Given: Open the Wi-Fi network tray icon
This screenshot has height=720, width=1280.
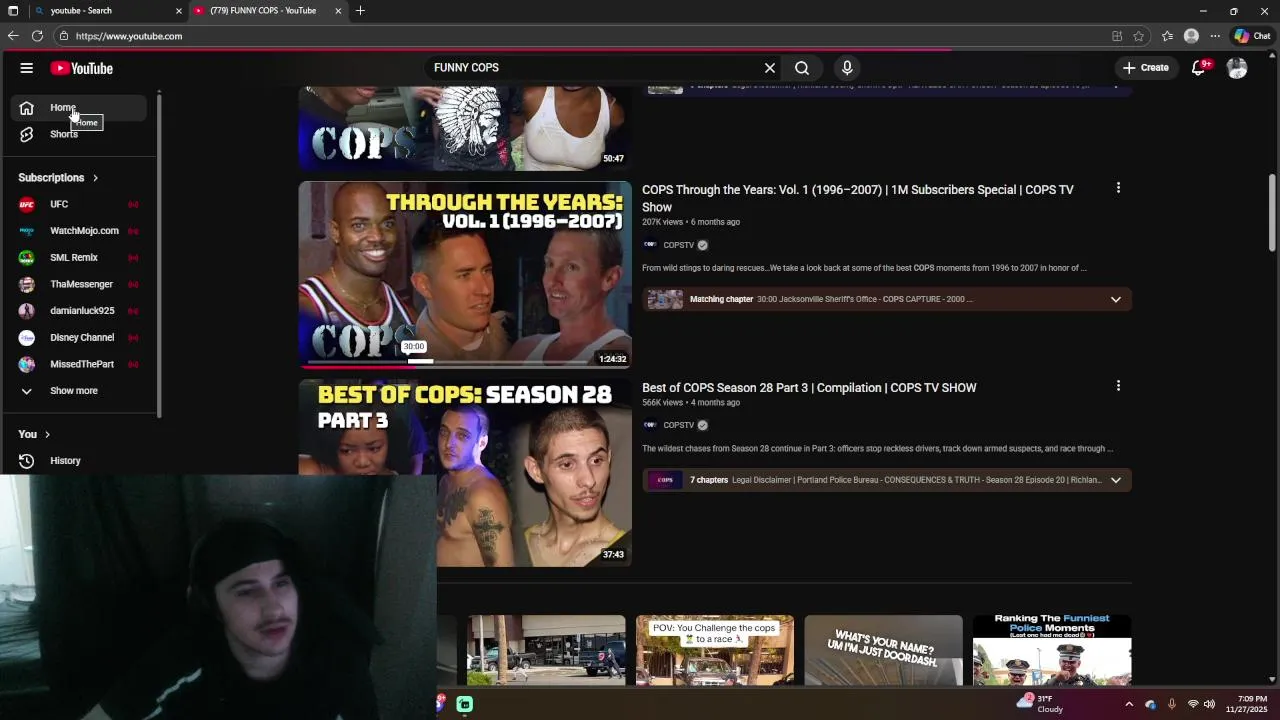Looking at the screenshot, I should [1192, 704].
